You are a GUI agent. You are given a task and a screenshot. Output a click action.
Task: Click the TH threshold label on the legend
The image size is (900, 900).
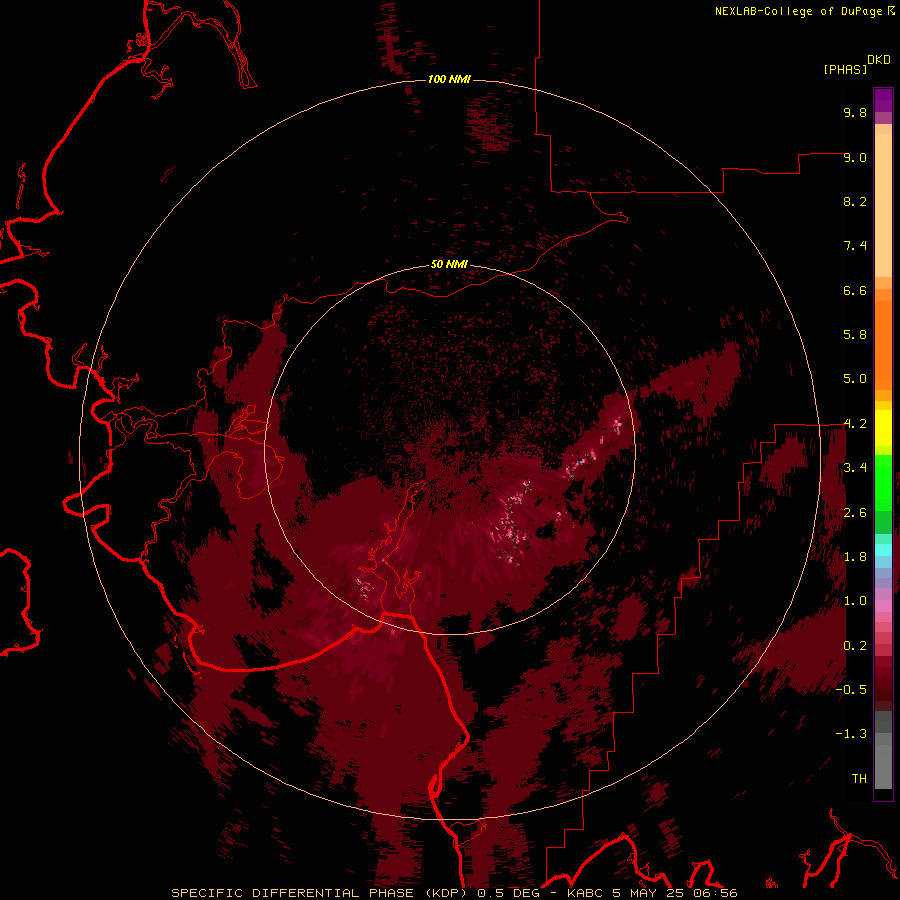[x=859, y=779]
